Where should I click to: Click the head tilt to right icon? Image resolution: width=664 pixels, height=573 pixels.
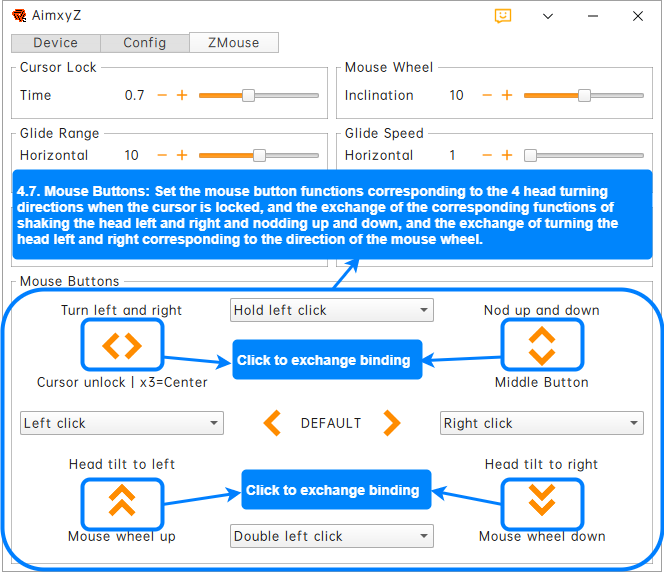[x=541, y=499]
